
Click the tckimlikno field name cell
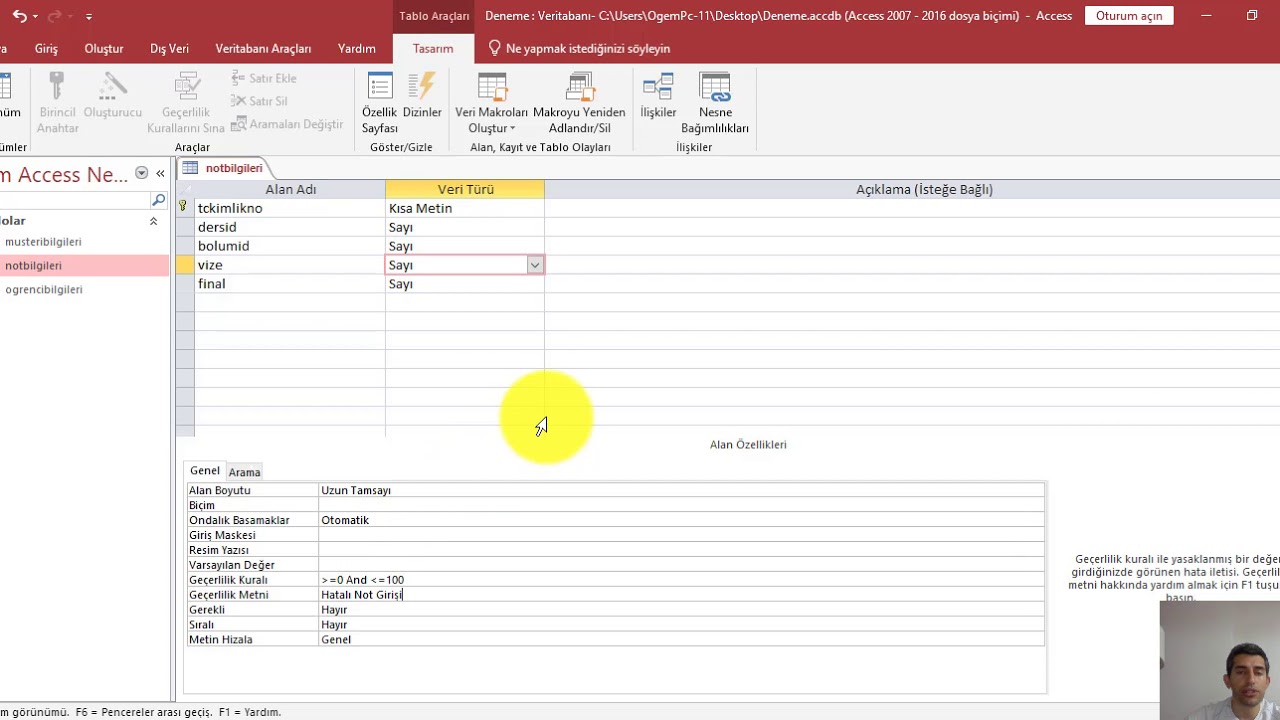(x=290, y=208)
